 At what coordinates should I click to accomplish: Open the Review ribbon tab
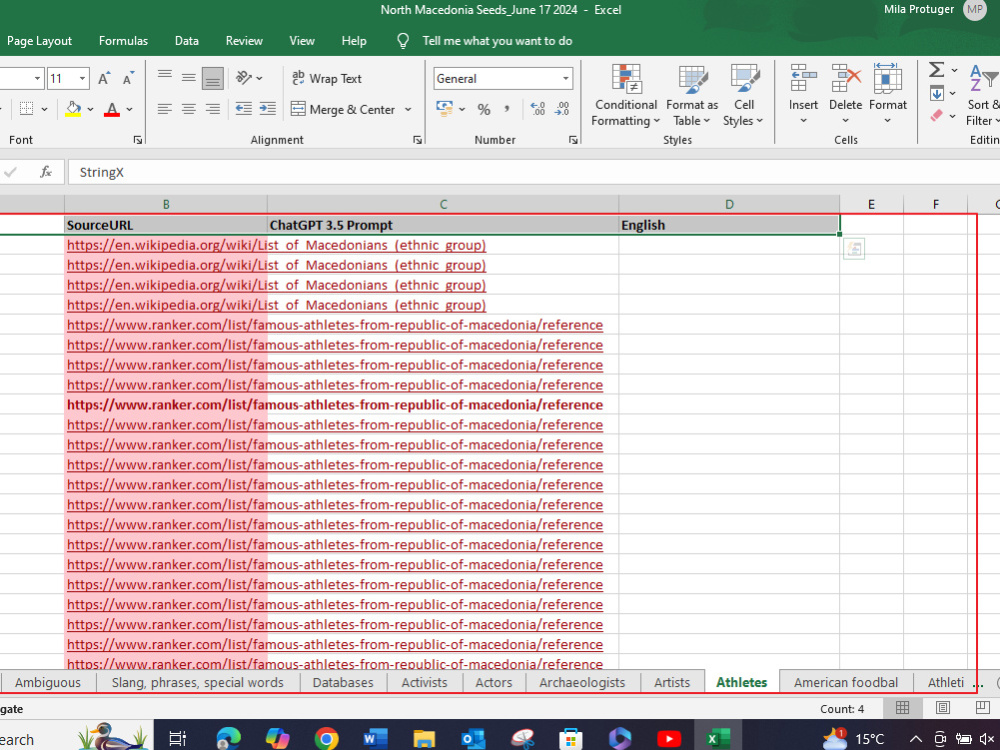(244, 41)
